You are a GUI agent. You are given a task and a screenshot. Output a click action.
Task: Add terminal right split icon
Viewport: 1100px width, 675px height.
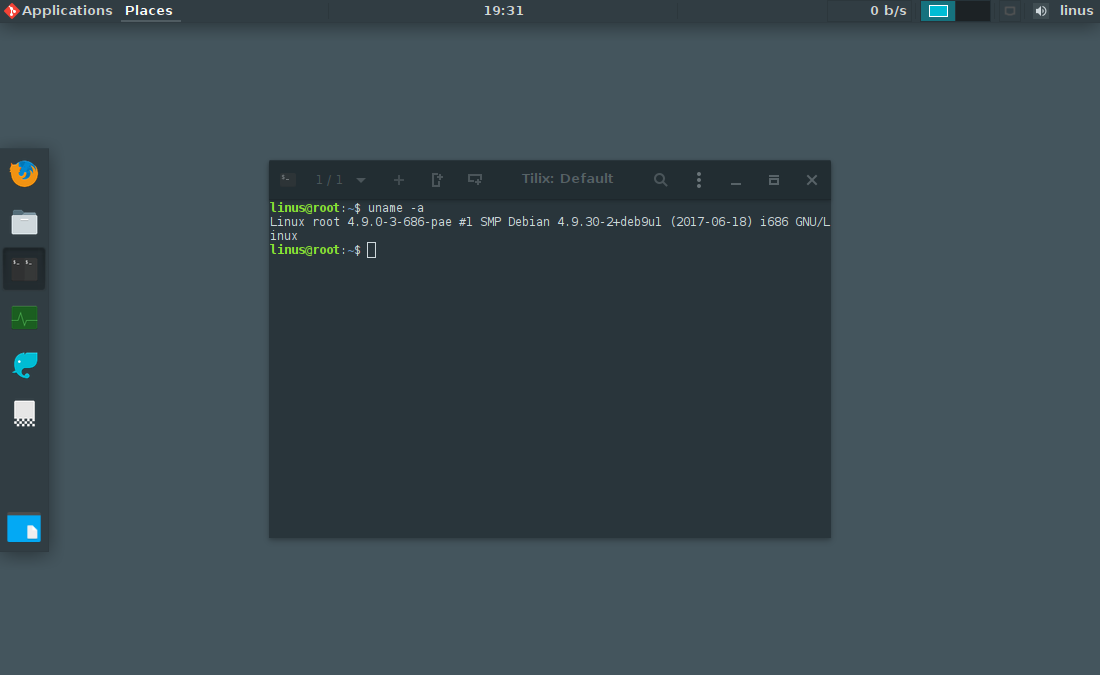(x=436, y=180)
